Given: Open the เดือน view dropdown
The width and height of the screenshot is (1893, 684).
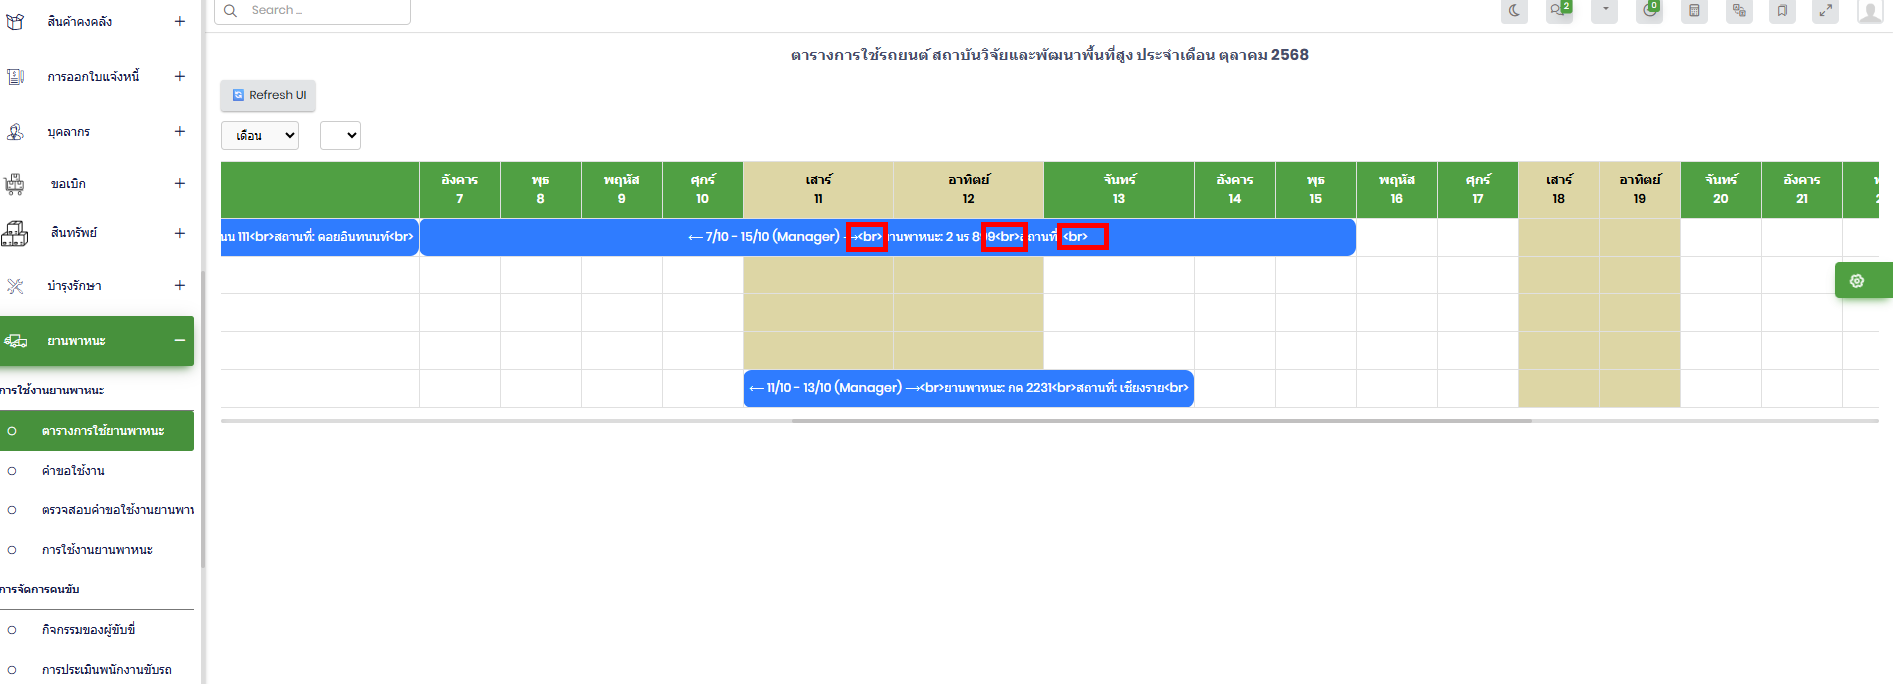Looking at the screenshot, I should point(260,136).
